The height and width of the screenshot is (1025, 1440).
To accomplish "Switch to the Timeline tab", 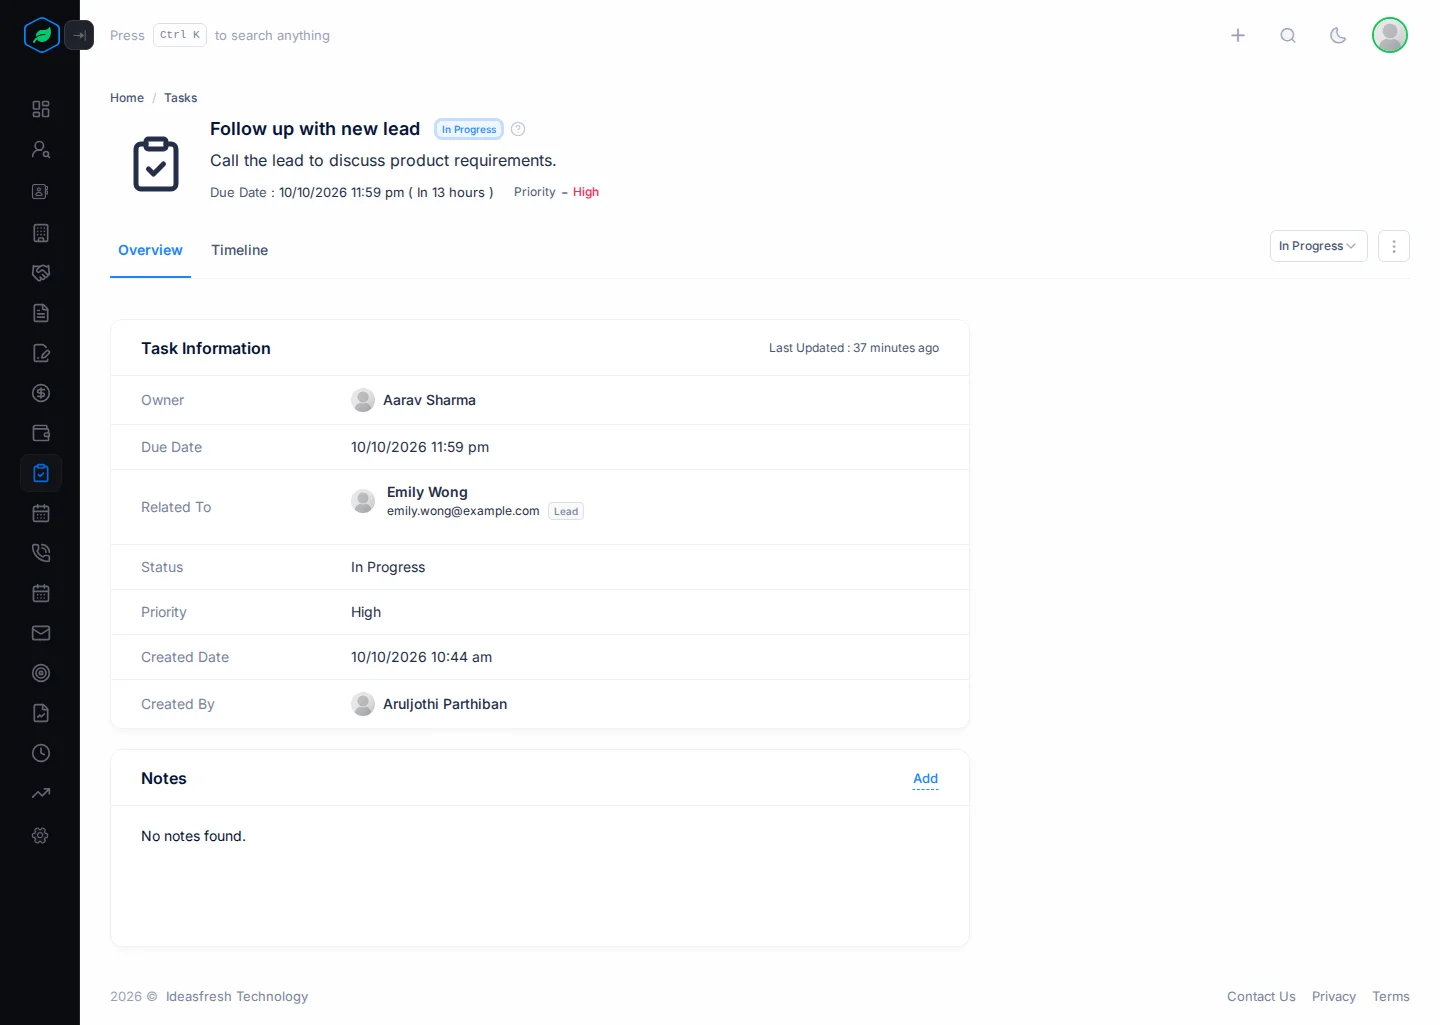I will (239, 250).
